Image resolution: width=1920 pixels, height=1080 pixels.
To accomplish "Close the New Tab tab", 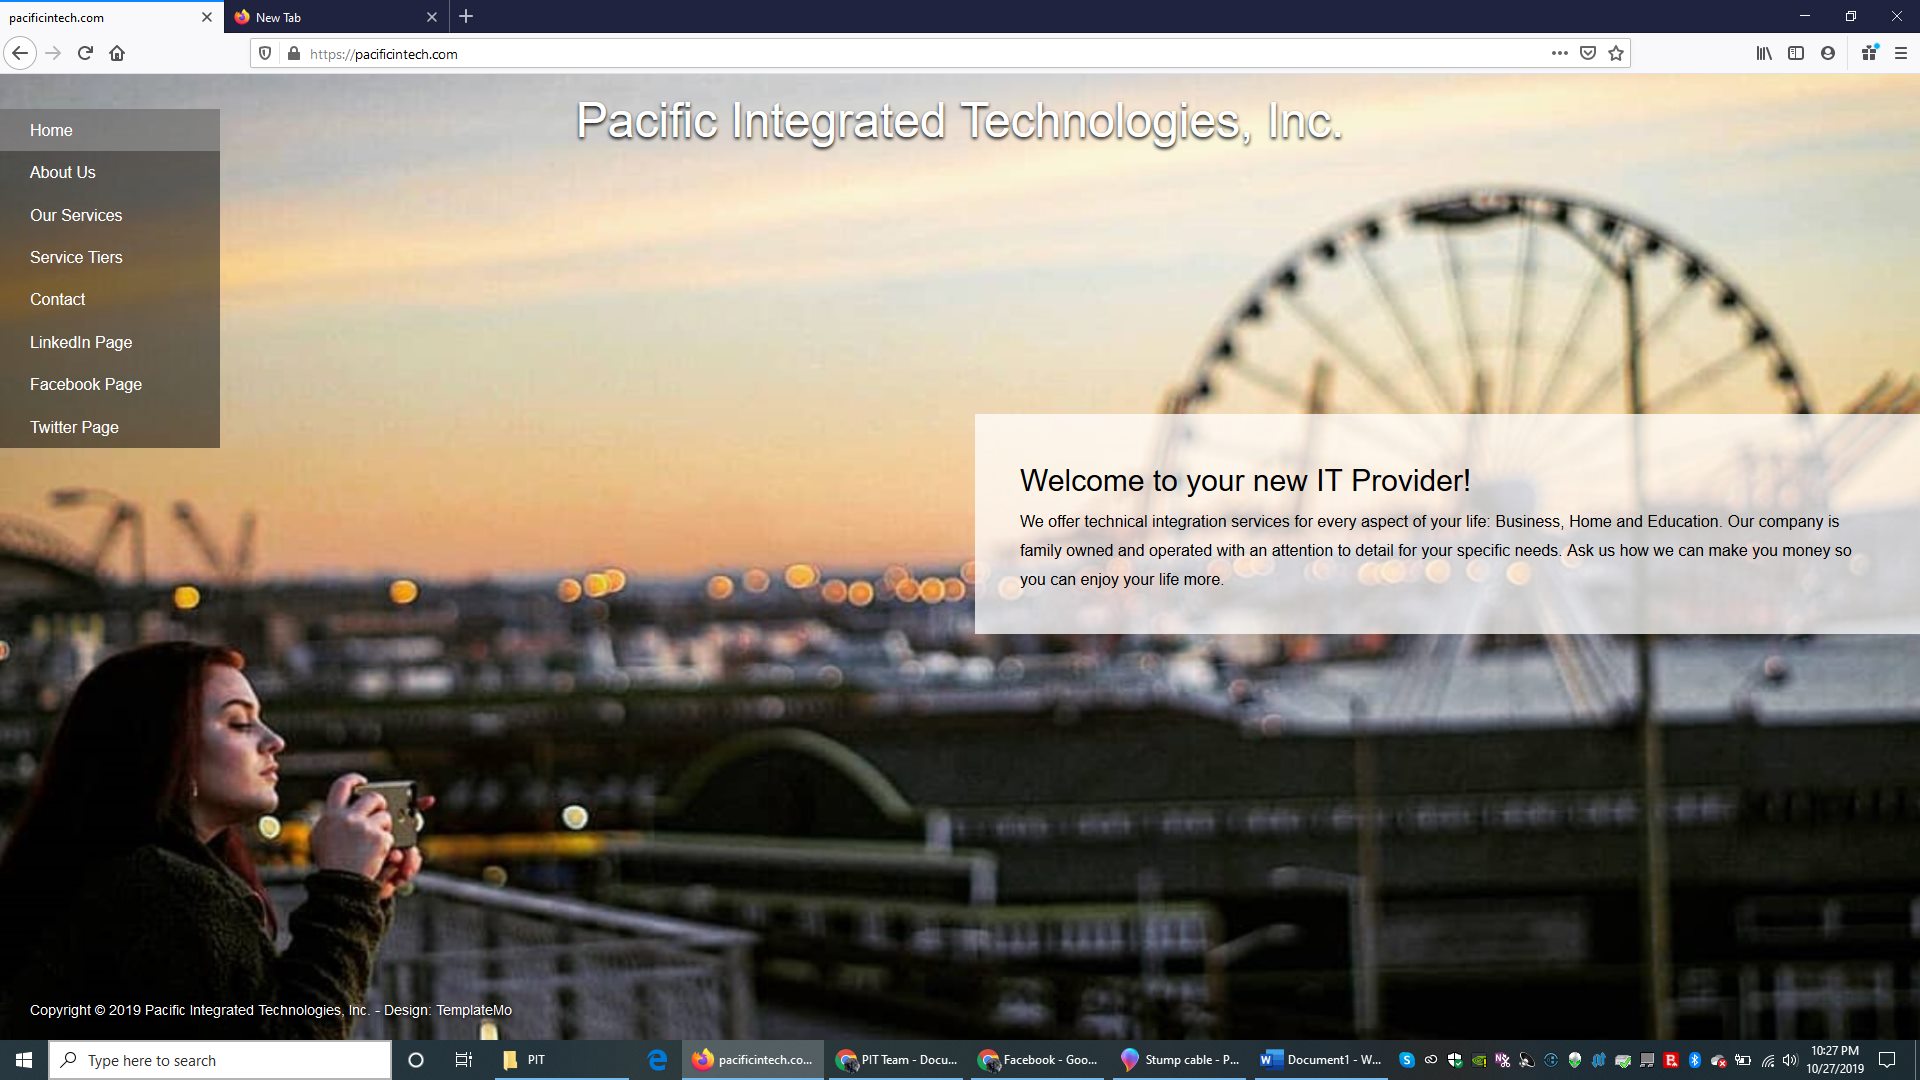I will click(432, 17).
